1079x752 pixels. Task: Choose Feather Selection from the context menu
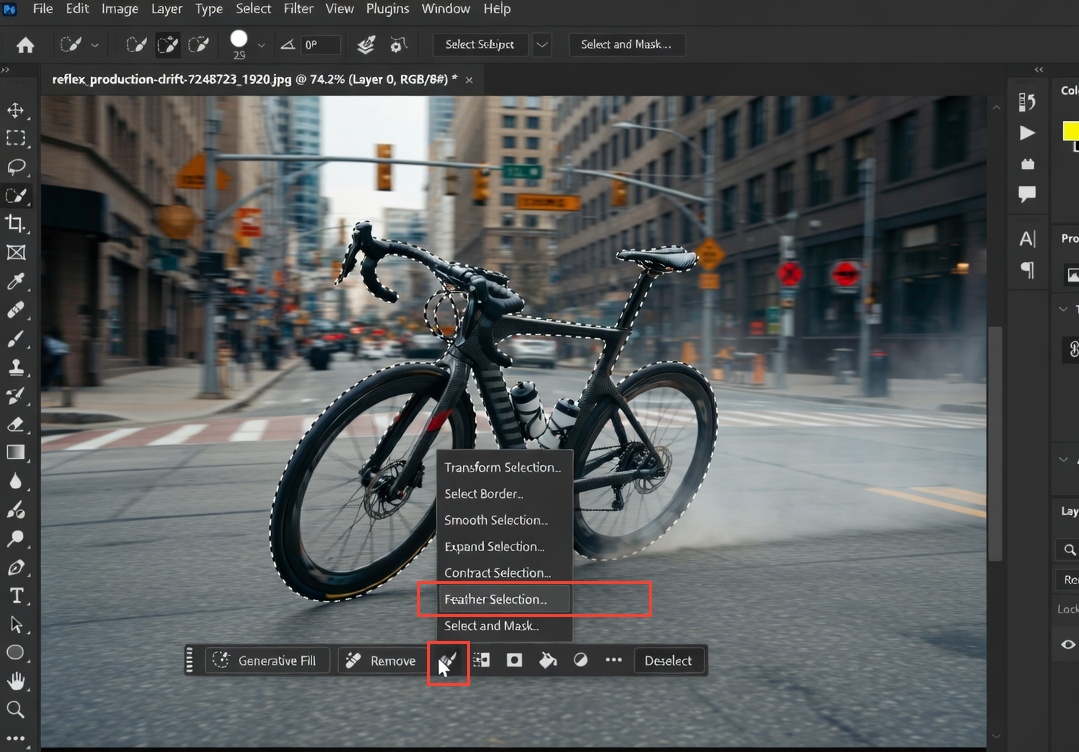(x=495, y=599)
